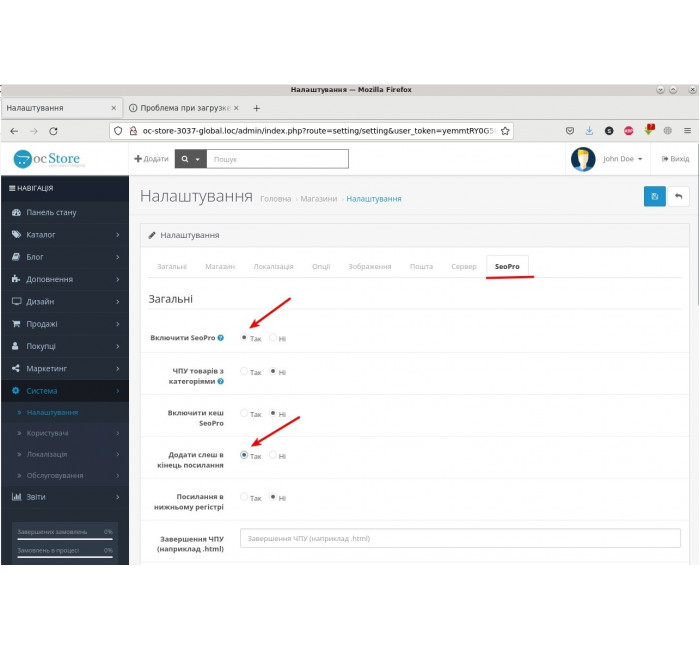Open Головна breadcrumb link
The width and height of the screenshot is (700, 650).
pyautogui.click(x=275, y=199)
